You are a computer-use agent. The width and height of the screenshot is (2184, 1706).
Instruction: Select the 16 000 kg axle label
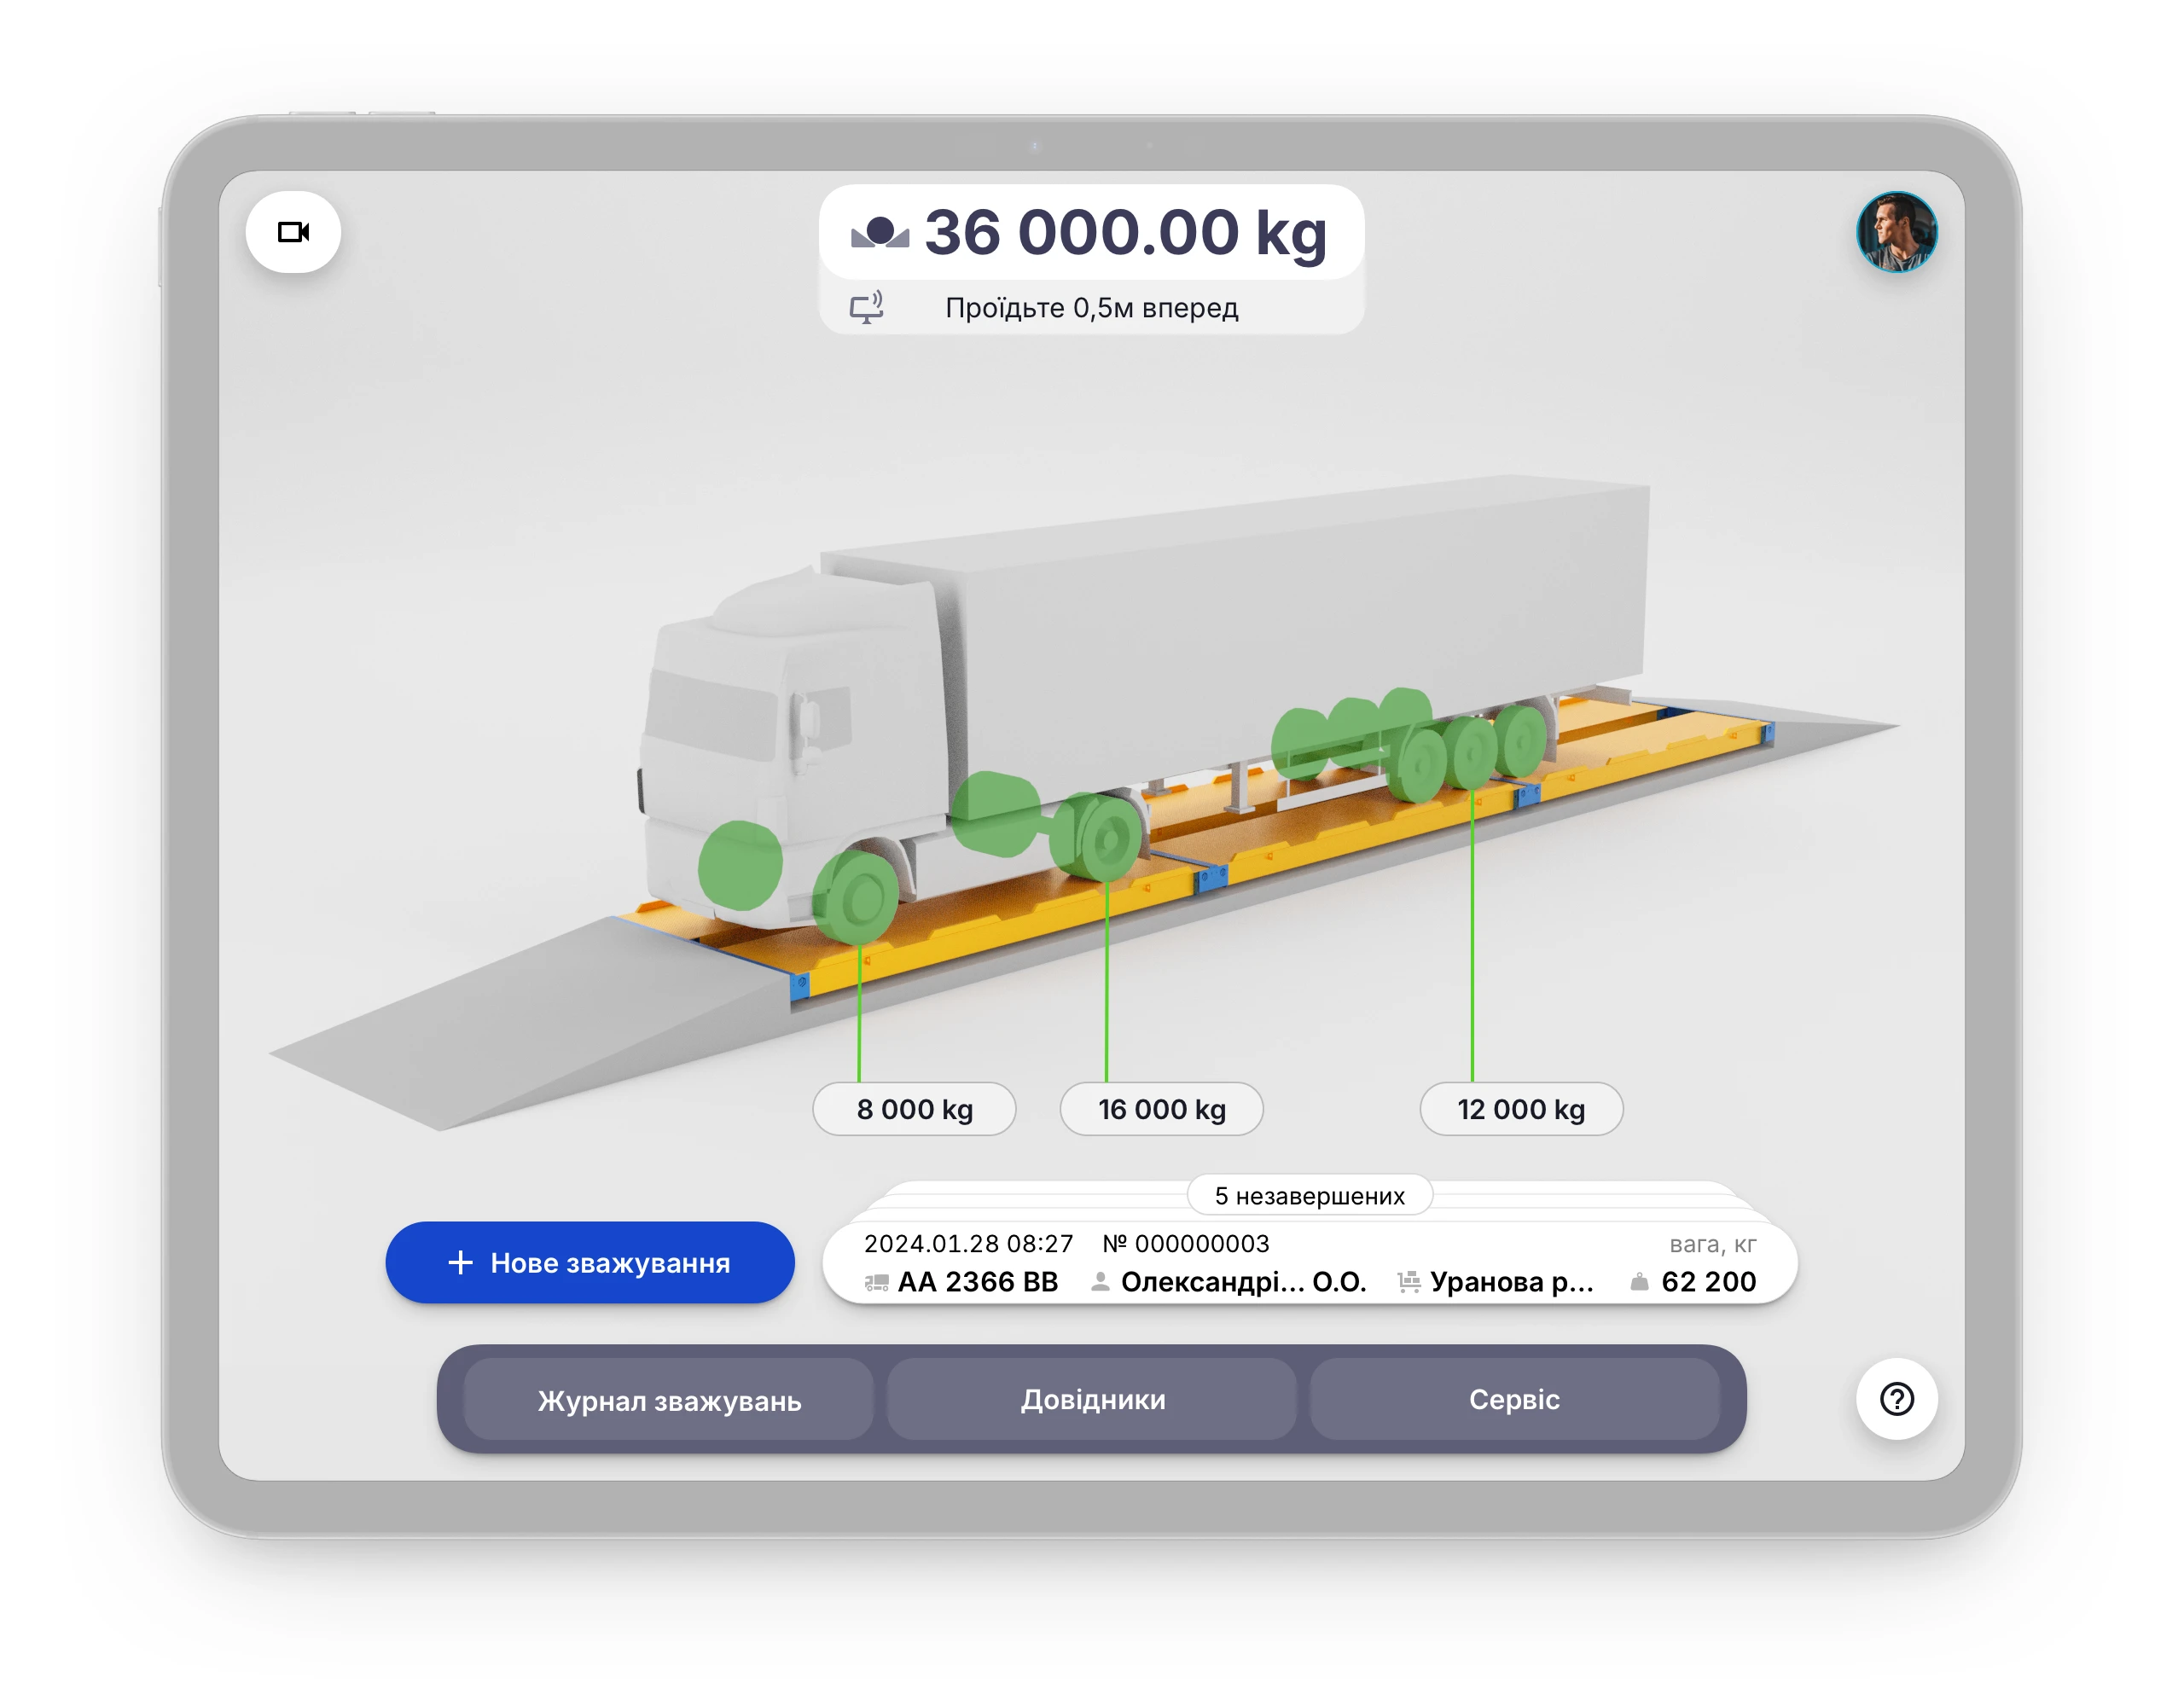coord(1161,1109)
